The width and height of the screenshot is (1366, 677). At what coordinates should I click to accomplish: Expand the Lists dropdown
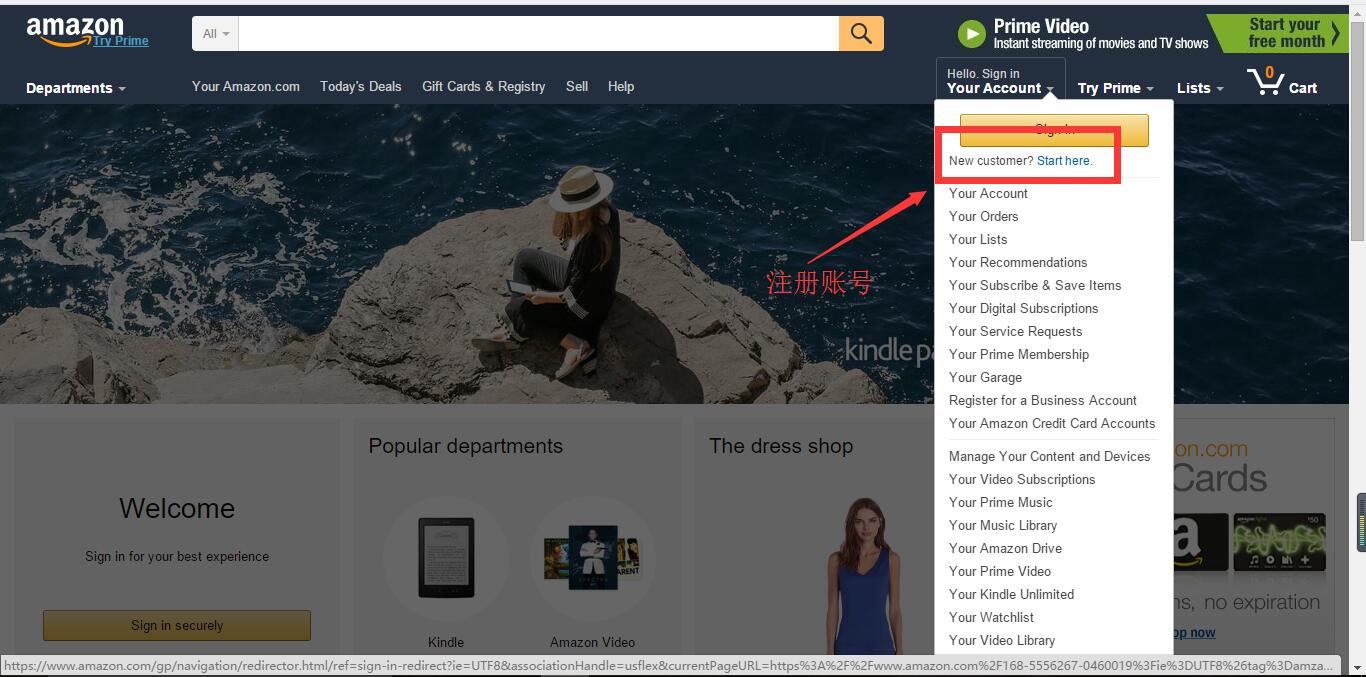(1200, 88)
